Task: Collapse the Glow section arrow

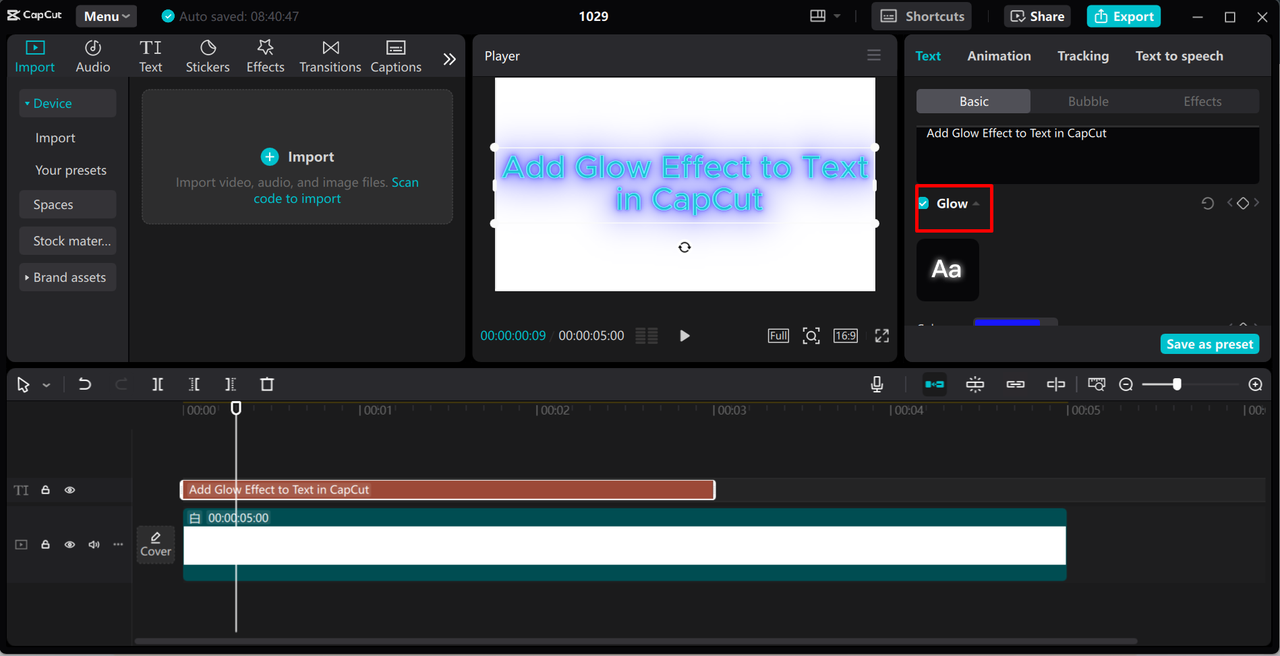Action: [976, 204]
